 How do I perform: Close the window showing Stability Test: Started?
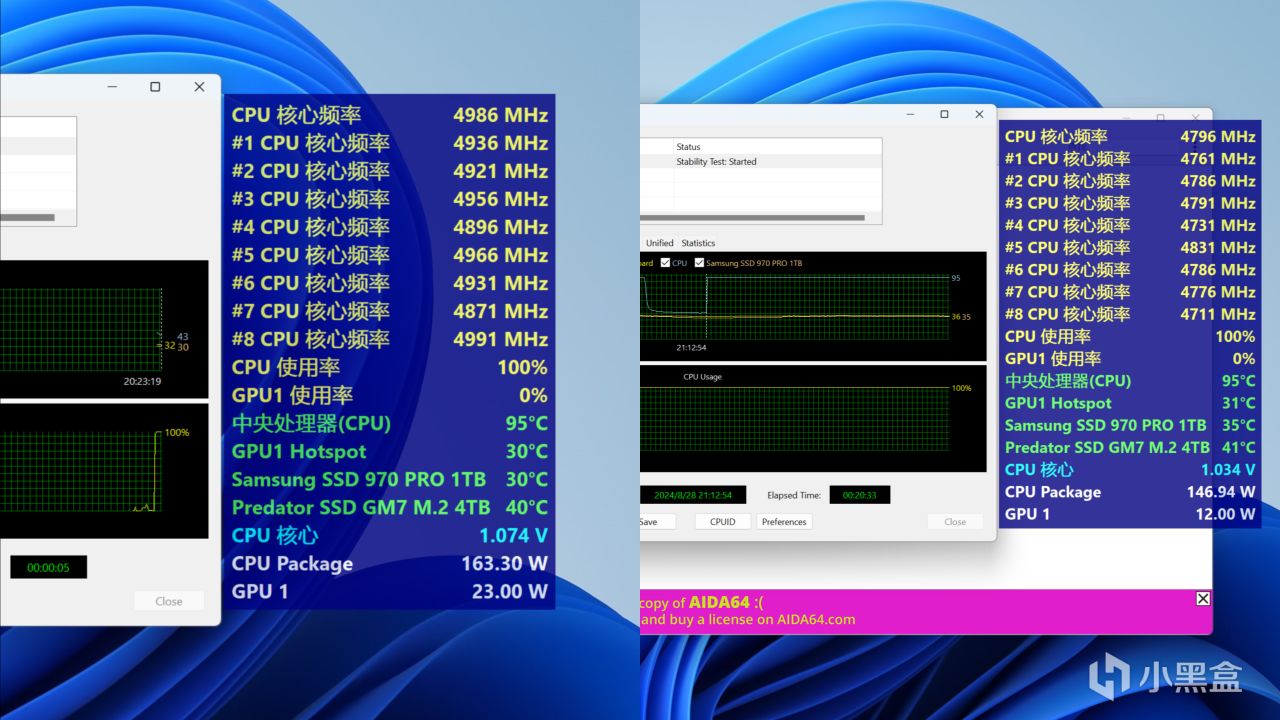[979, 114]
